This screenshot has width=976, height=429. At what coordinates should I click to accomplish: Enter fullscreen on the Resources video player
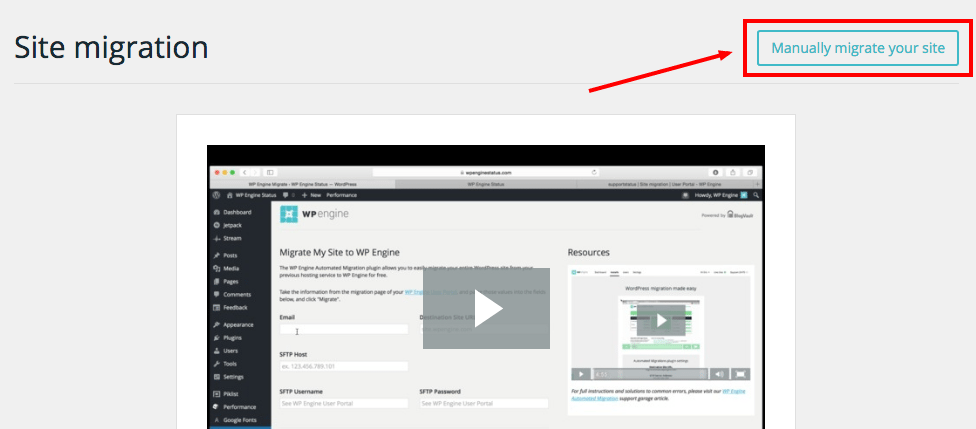pos(738,374)
